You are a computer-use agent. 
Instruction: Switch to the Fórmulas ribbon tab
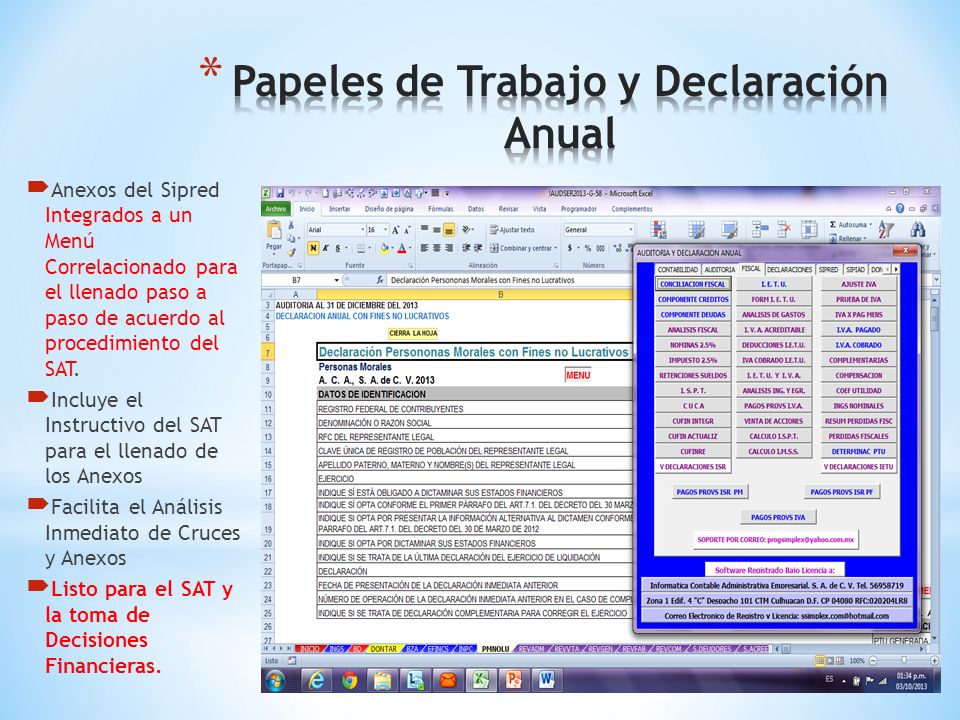click(x=441, y=209)
